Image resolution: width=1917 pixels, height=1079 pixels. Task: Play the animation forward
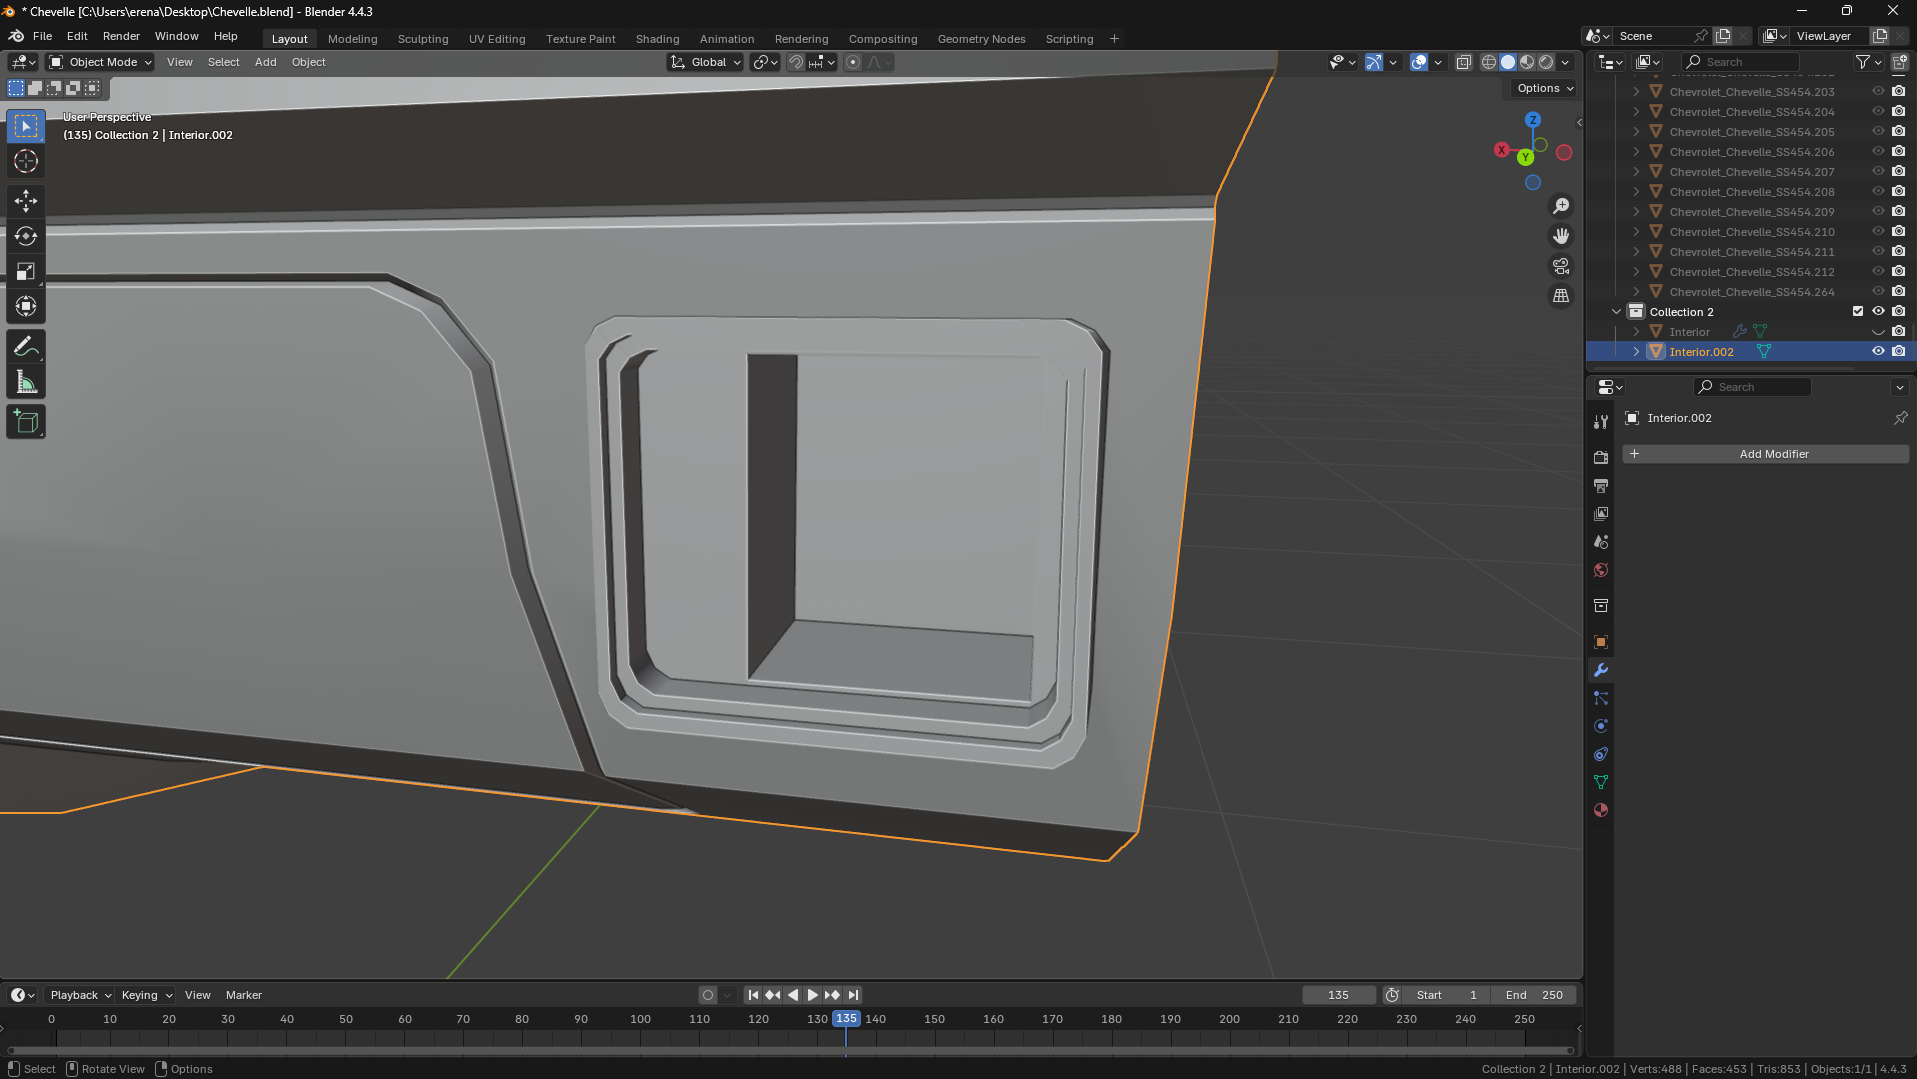coord(812,995)
